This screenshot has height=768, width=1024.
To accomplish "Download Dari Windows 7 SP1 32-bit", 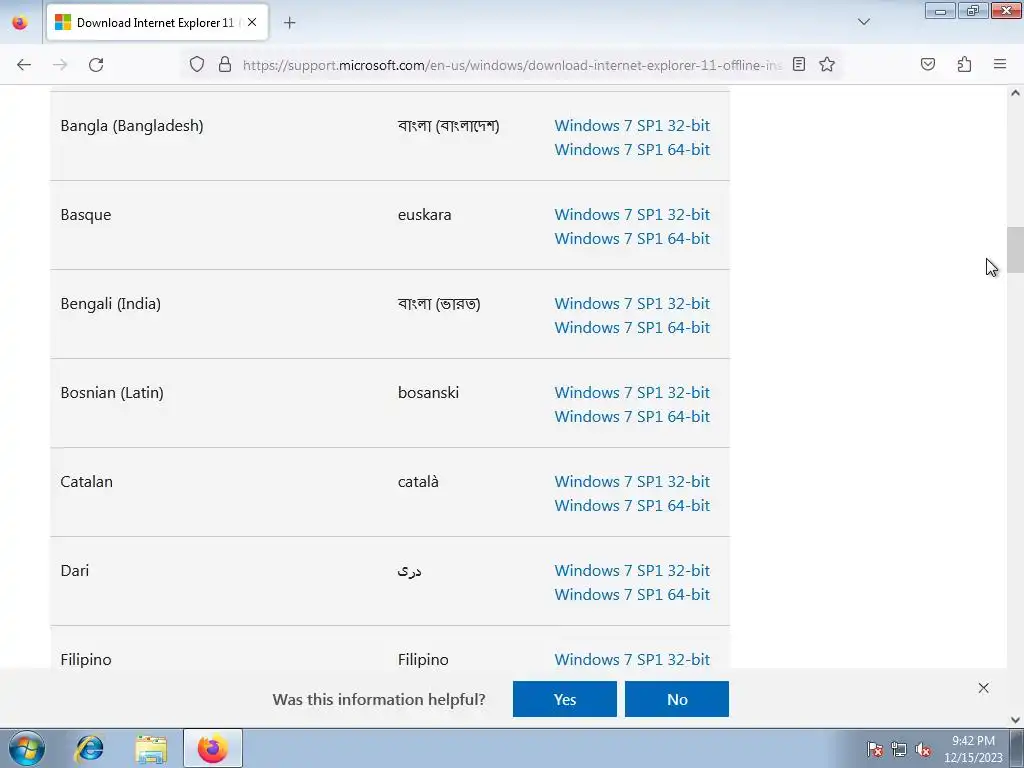I will pyautogui.click(x=632, y=571).
